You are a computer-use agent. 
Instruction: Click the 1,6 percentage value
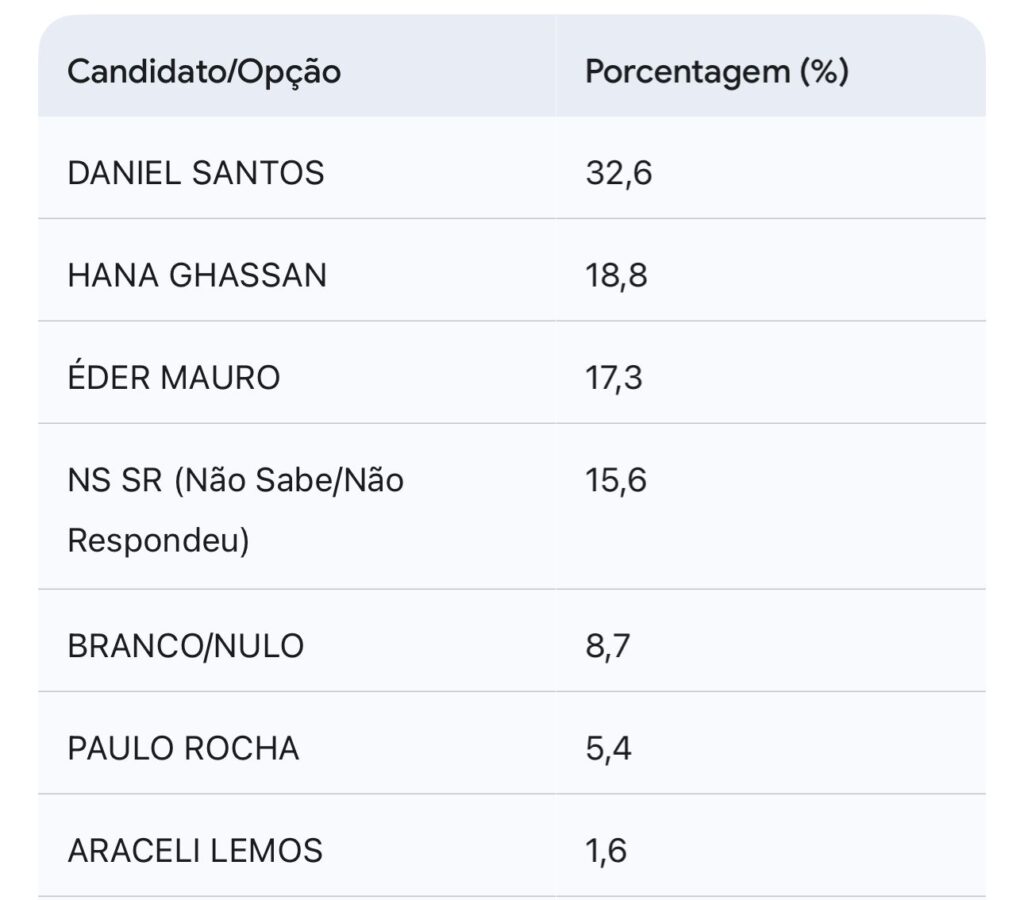pyautogui.click(x=607, y=851)
